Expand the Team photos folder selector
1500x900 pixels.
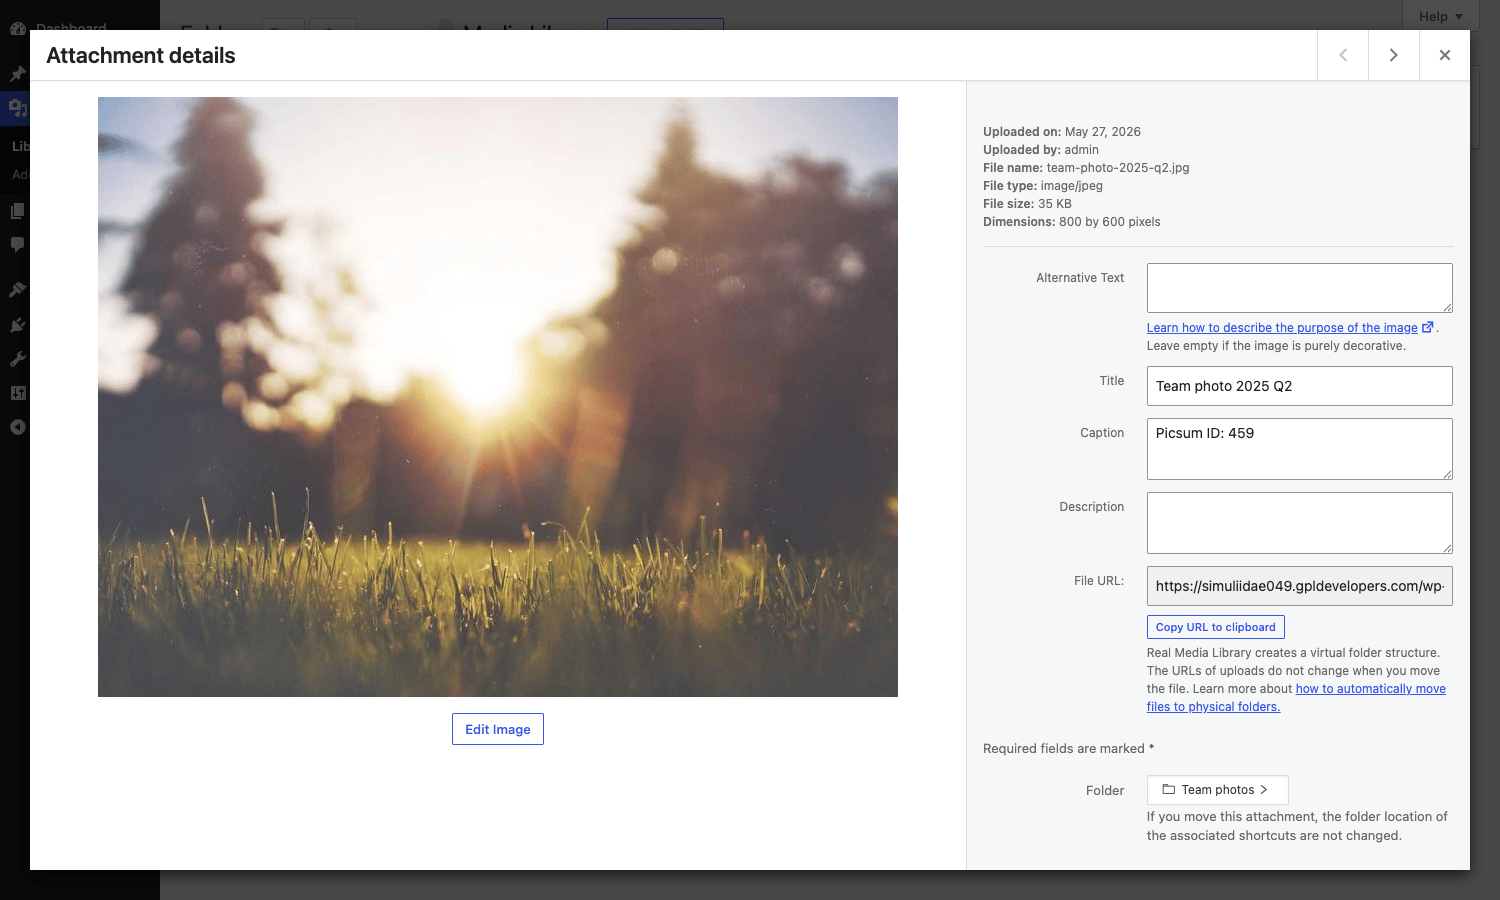pos(1217,790)
